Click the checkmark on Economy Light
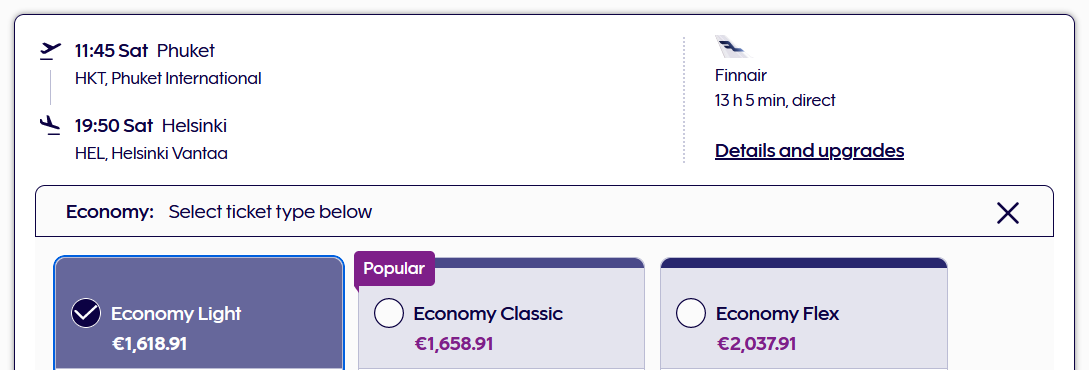 tap(86, 314)
